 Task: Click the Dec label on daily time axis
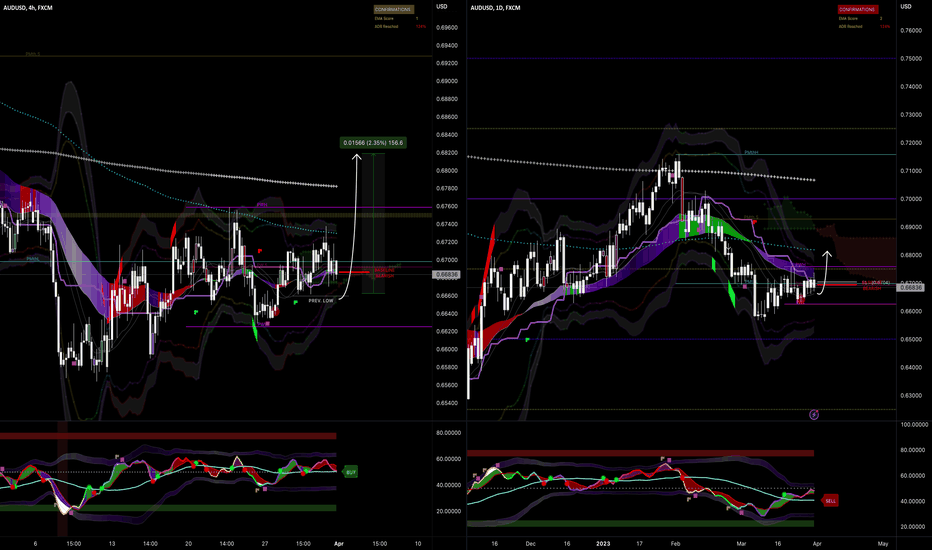coord(530,543)
